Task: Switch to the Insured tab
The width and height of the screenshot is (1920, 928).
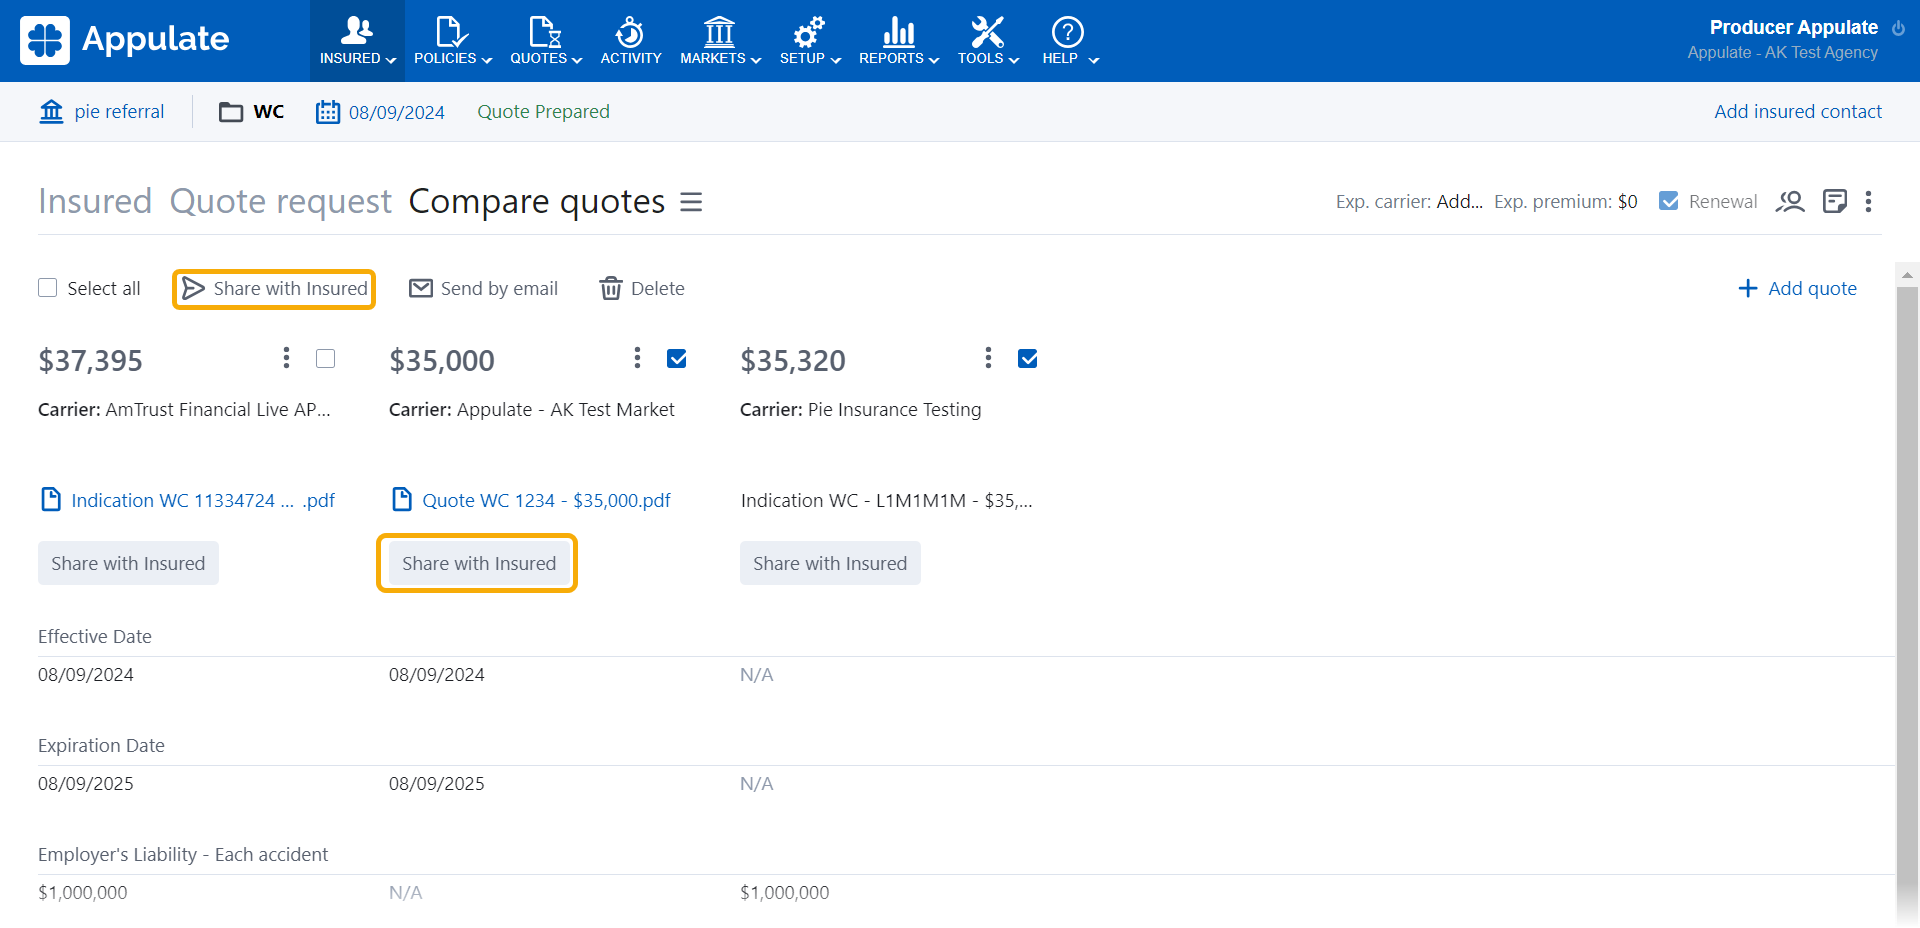Action: (x=95, y=202)
